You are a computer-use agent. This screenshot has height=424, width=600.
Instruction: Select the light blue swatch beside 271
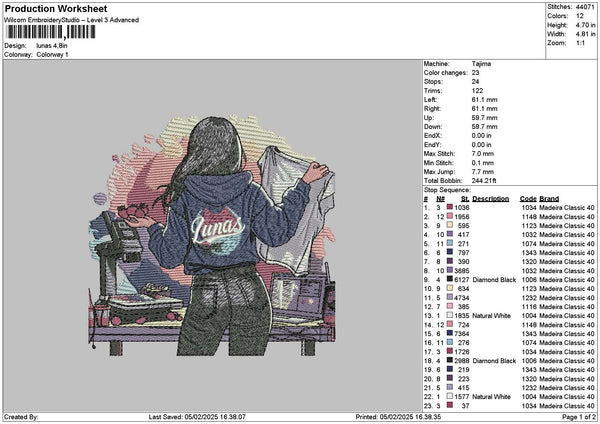pos(450,243)
